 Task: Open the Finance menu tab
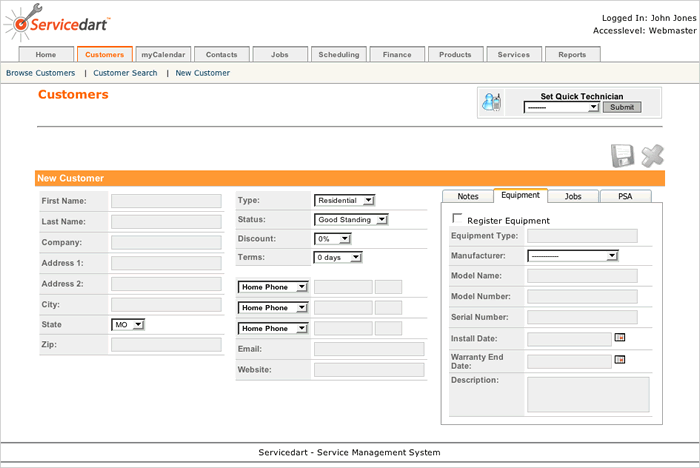(397, 55)
